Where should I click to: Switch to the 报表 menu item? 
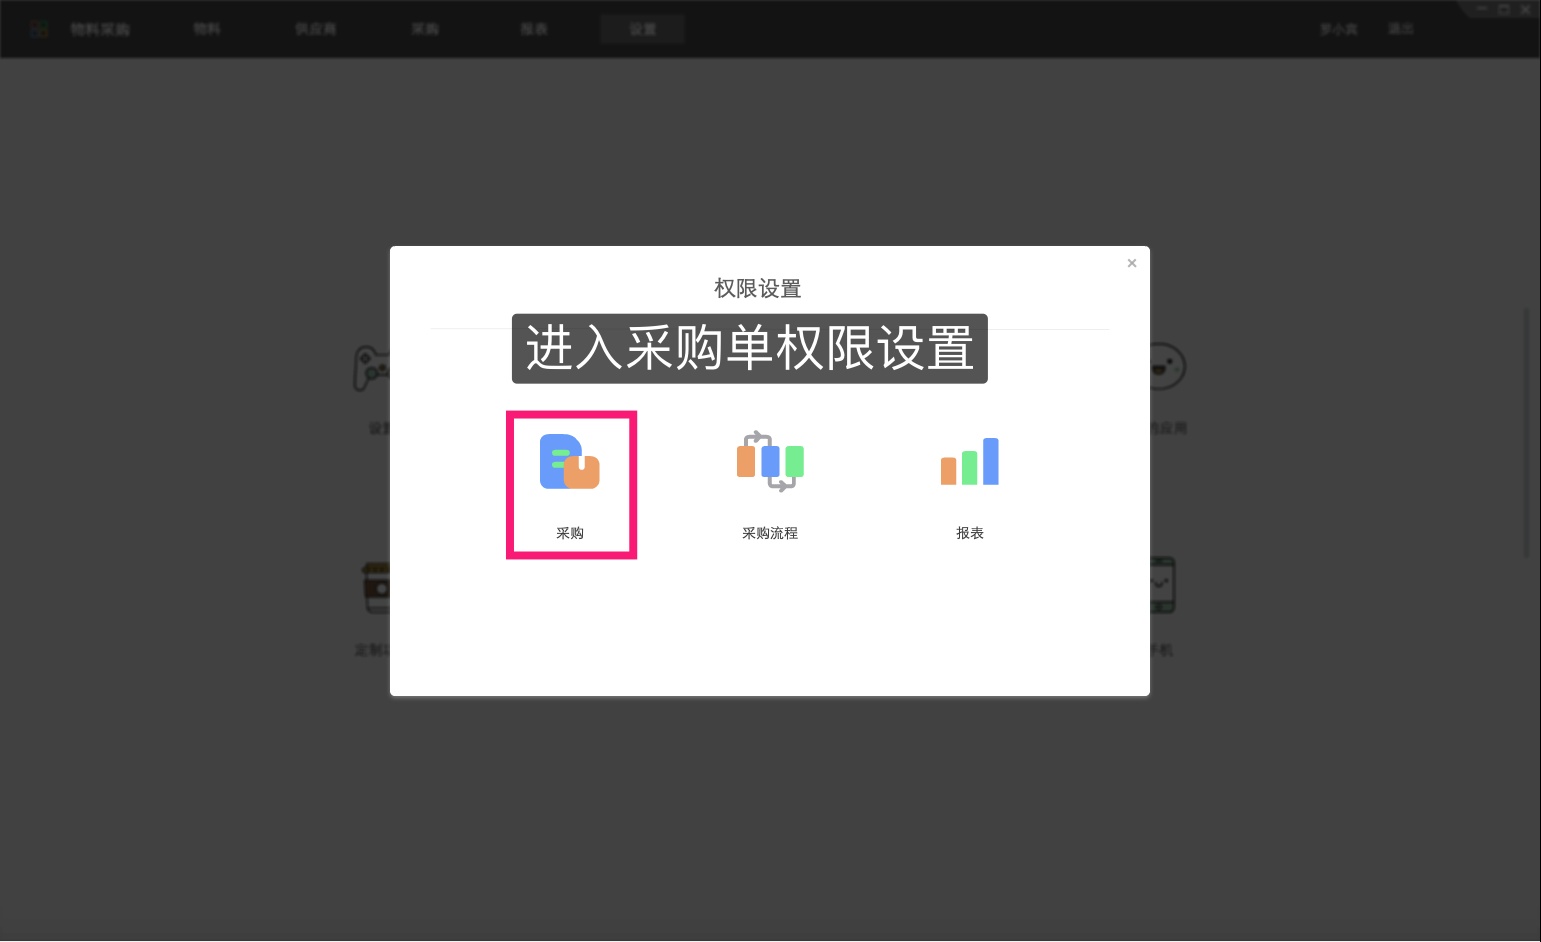click(x=533, y=28)
